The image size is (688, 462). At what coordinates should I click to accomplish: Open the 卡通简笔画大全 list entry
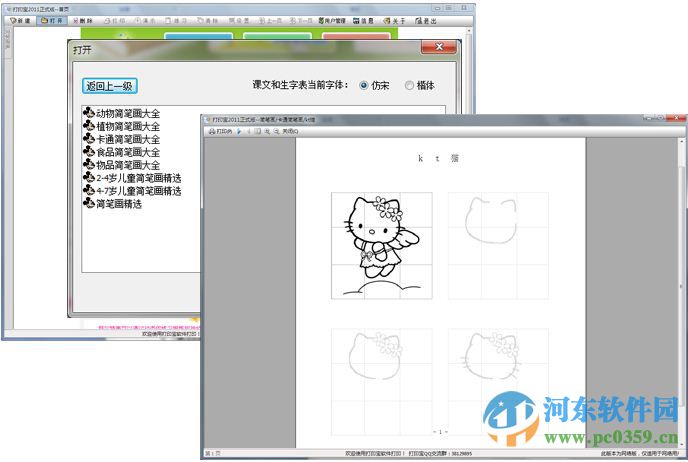[122, 139]
